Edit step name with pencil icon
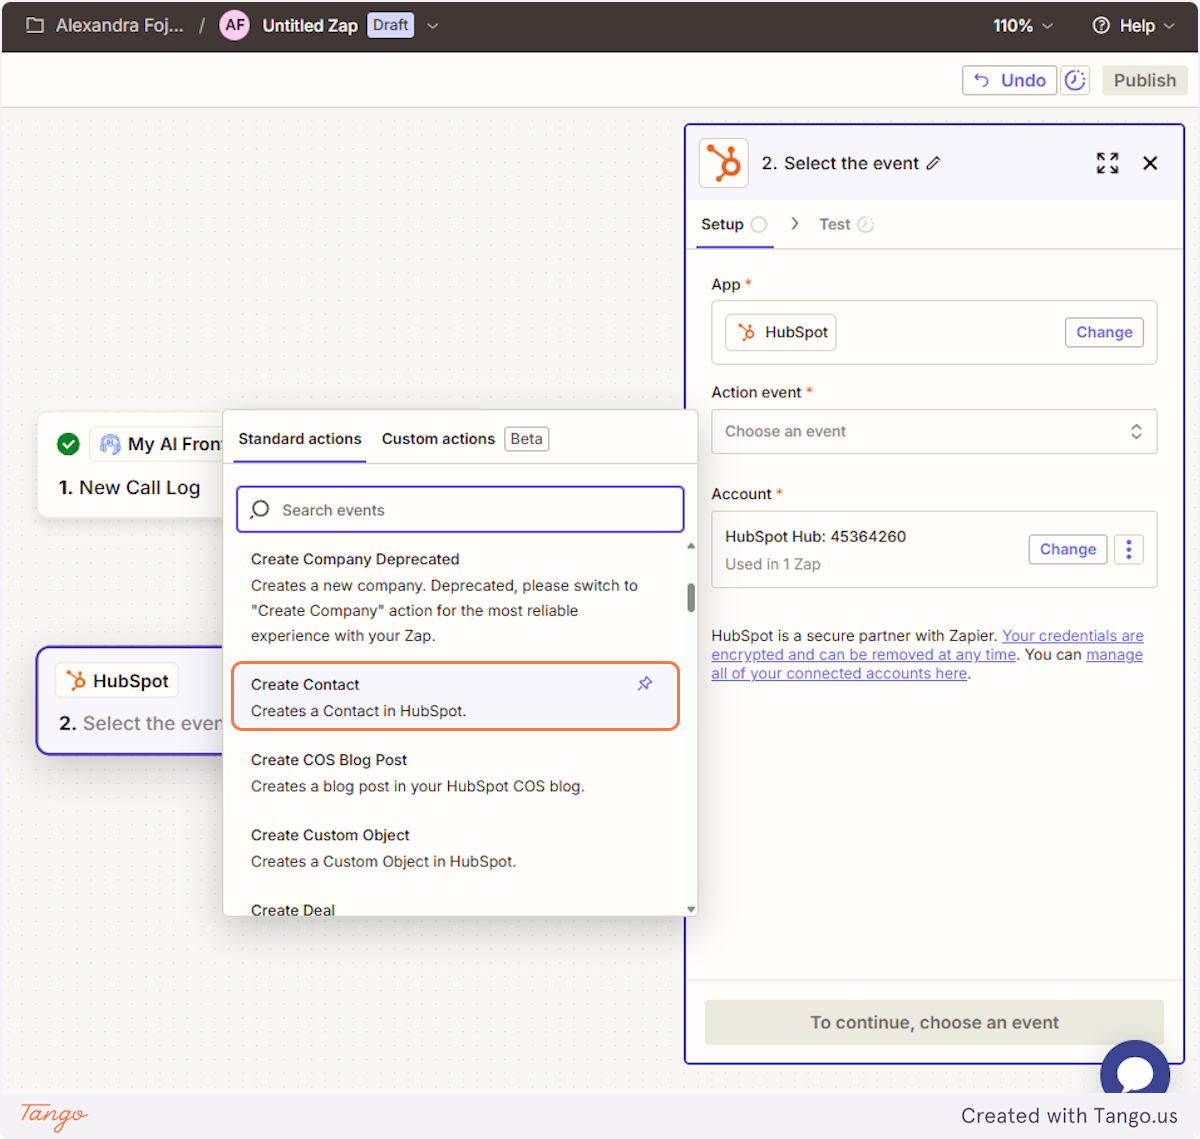 [933, 163]
